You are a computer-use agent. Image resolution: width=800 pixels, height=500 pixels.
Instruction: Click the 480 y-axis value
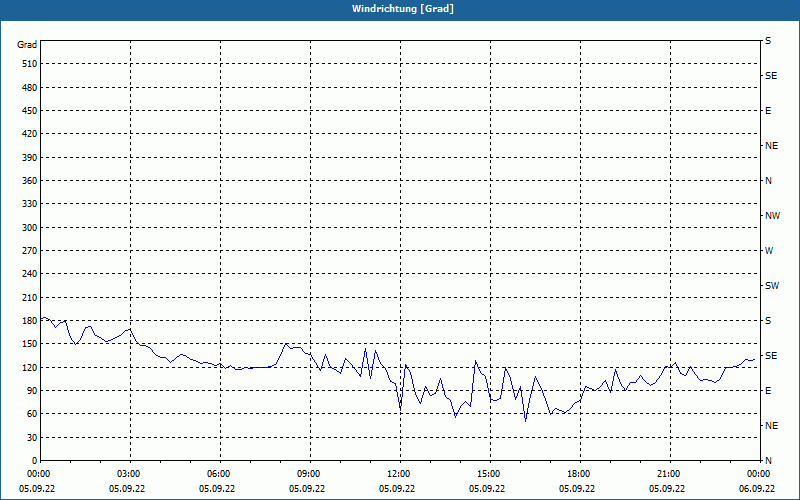click(30, 87)
